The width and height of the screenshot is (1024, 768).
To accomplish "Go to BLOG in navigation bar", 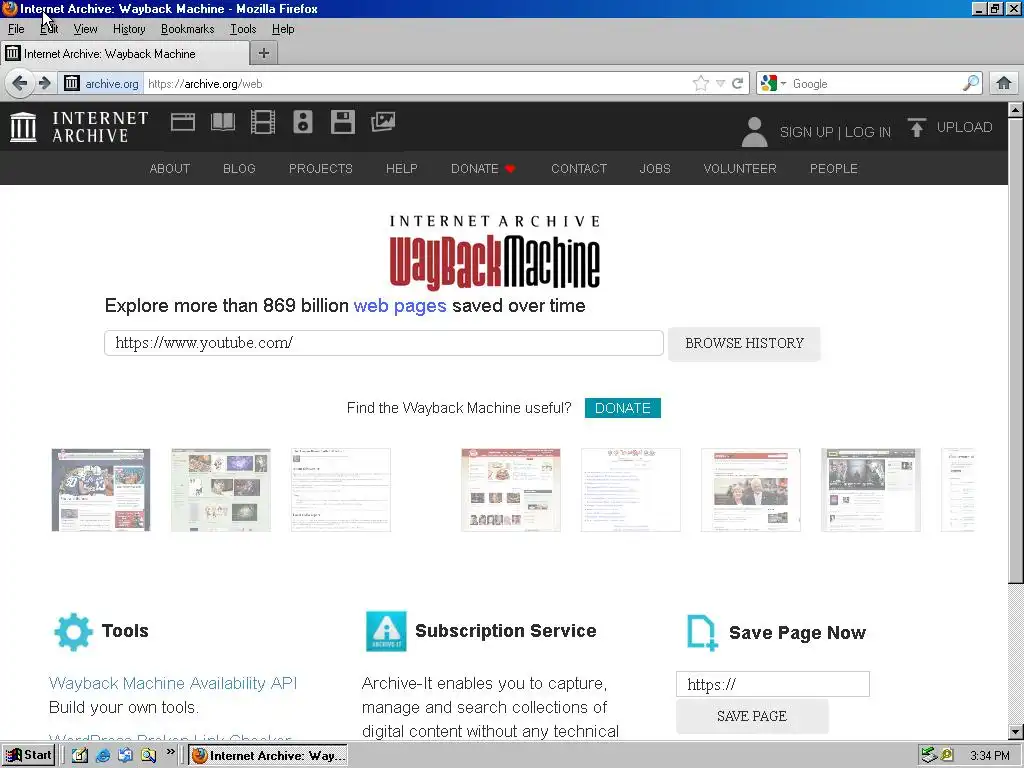I will pyautogui.click(x=239, y=168).
